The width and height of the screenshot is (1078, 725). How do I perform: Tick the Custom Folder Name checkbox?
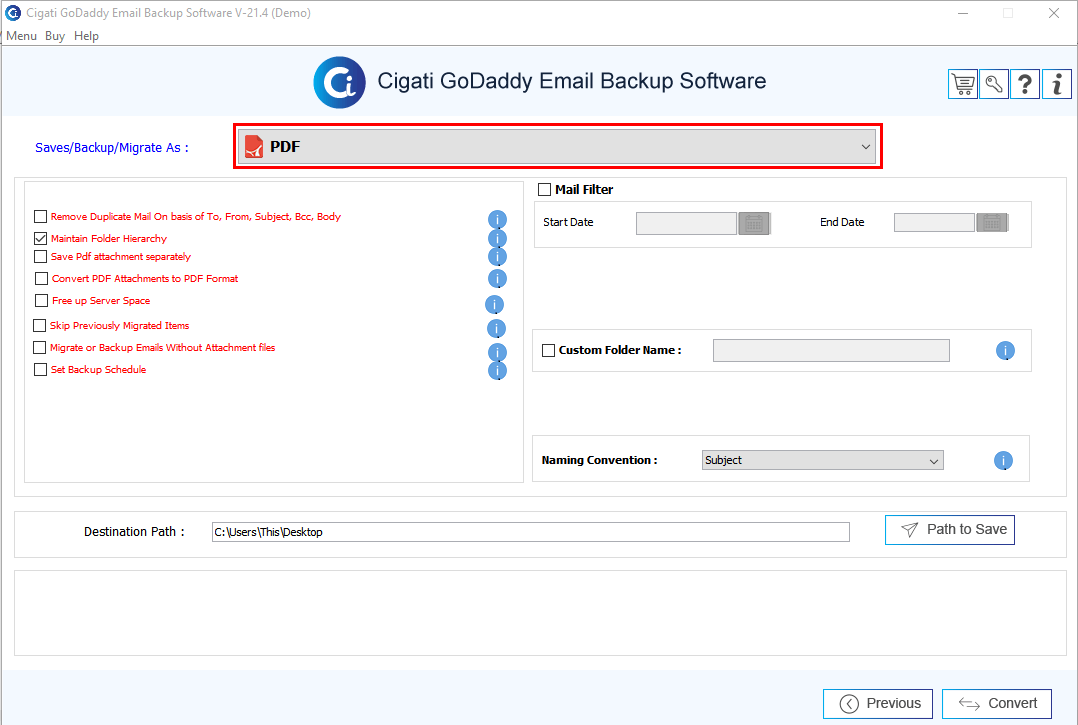tap(549, 350)
